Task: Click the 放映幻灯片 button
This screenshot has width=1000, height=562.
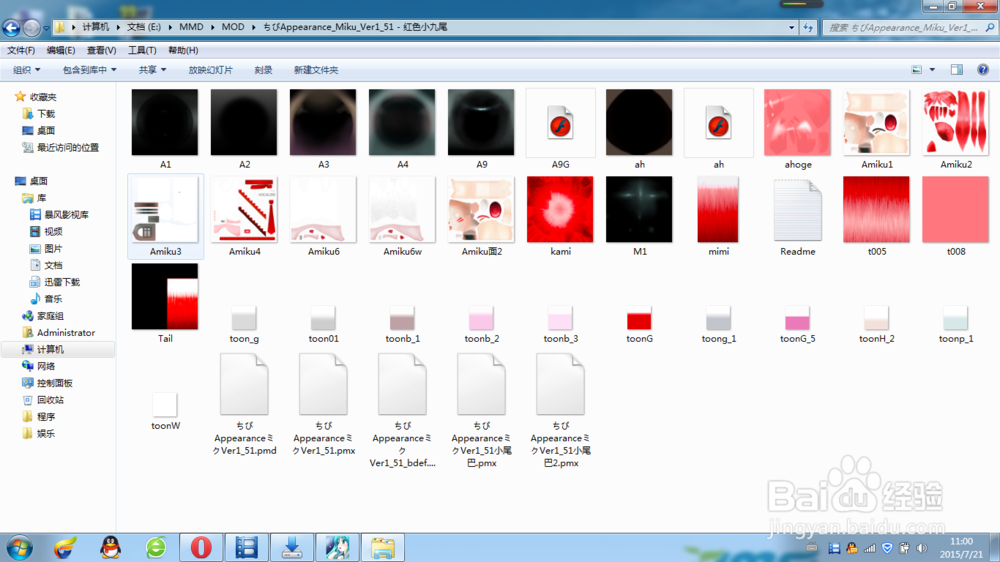Action: tap(210, 70)
